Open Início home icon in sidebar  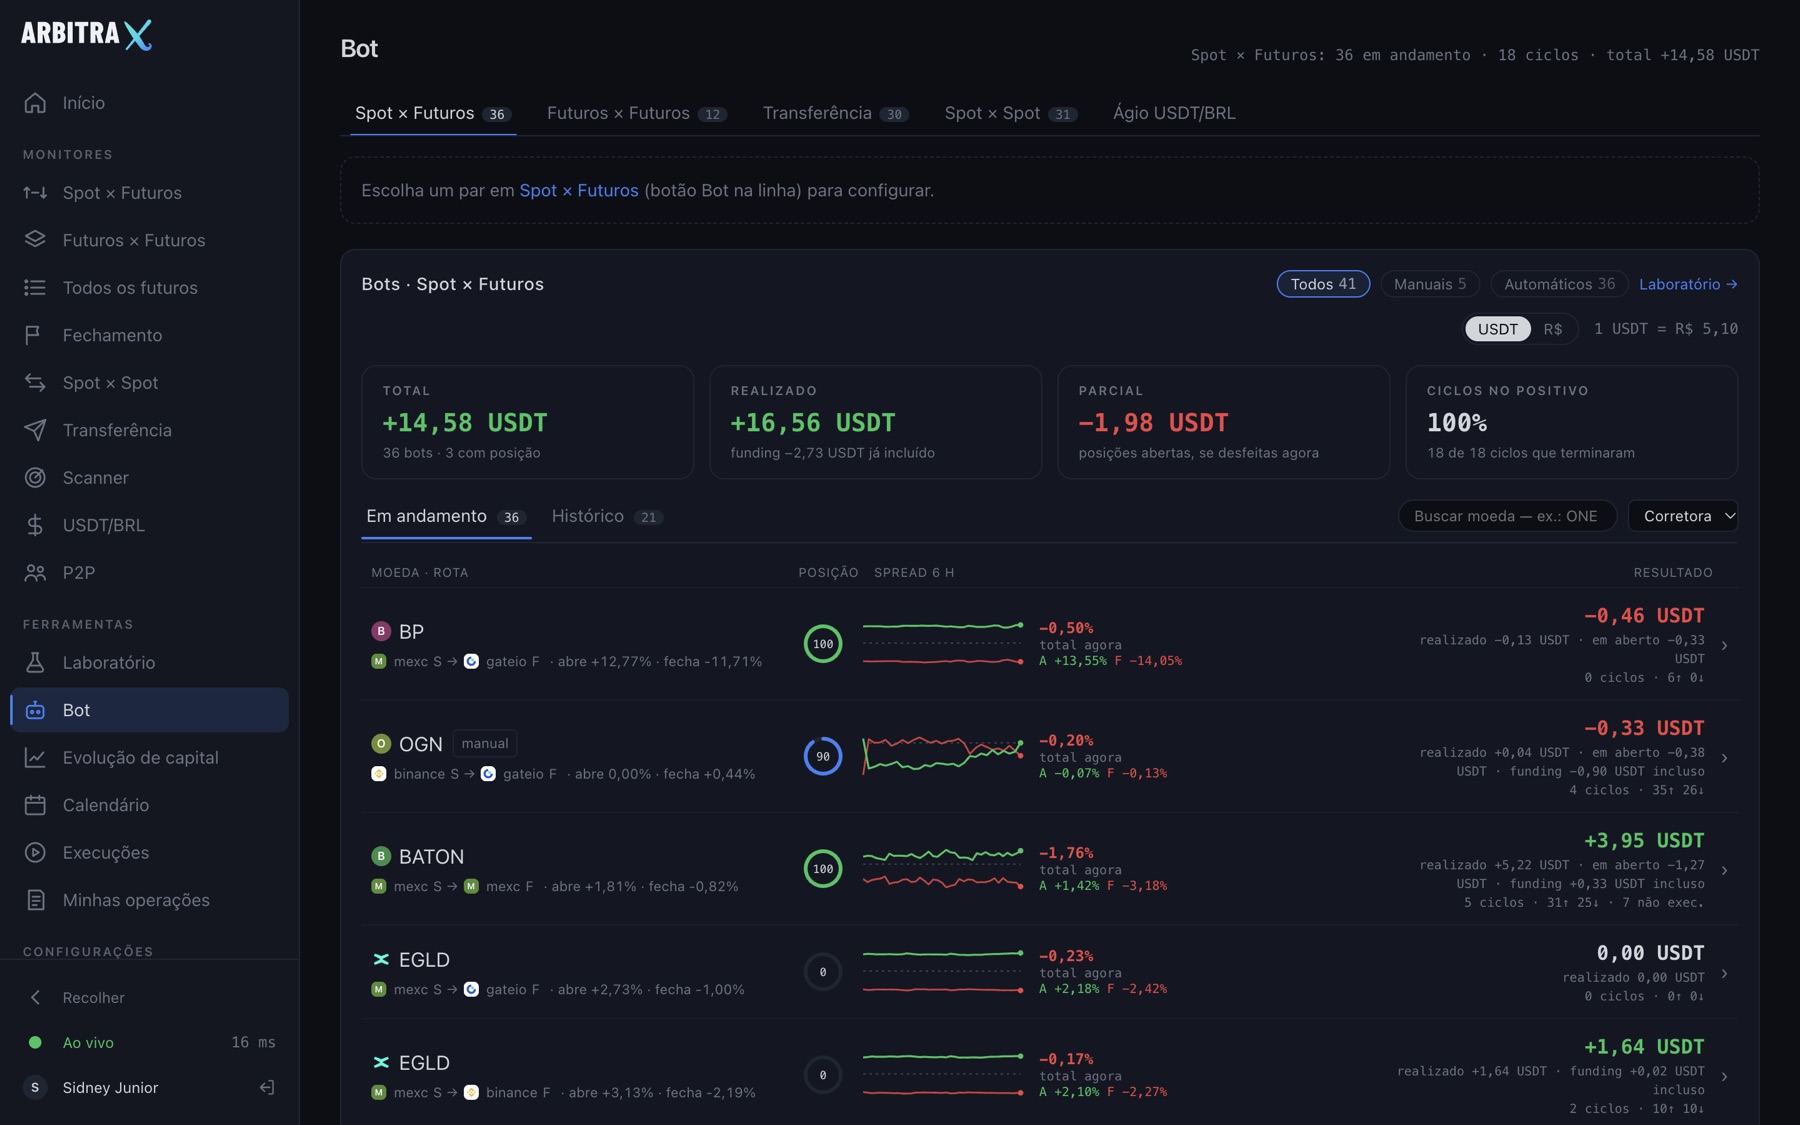pyautogui.click(x=35, y=103)
